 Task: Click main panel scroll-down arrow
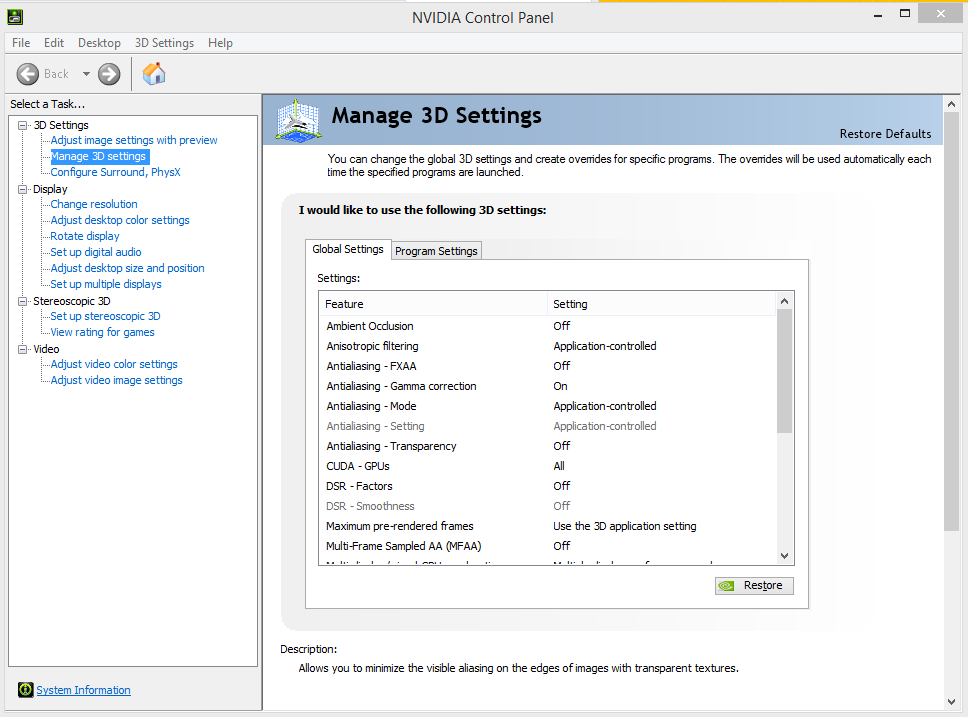(951, 702)
